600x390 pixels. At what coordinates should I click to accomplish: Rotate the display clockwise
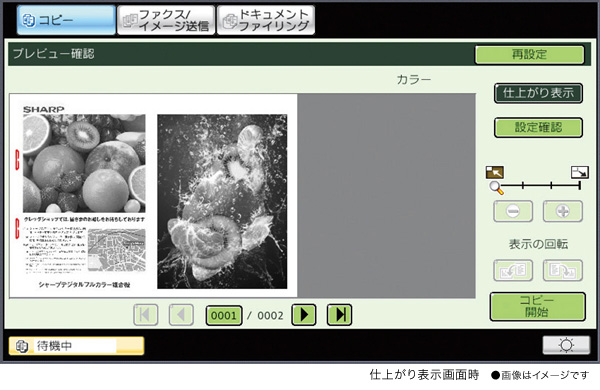point(562,270)
